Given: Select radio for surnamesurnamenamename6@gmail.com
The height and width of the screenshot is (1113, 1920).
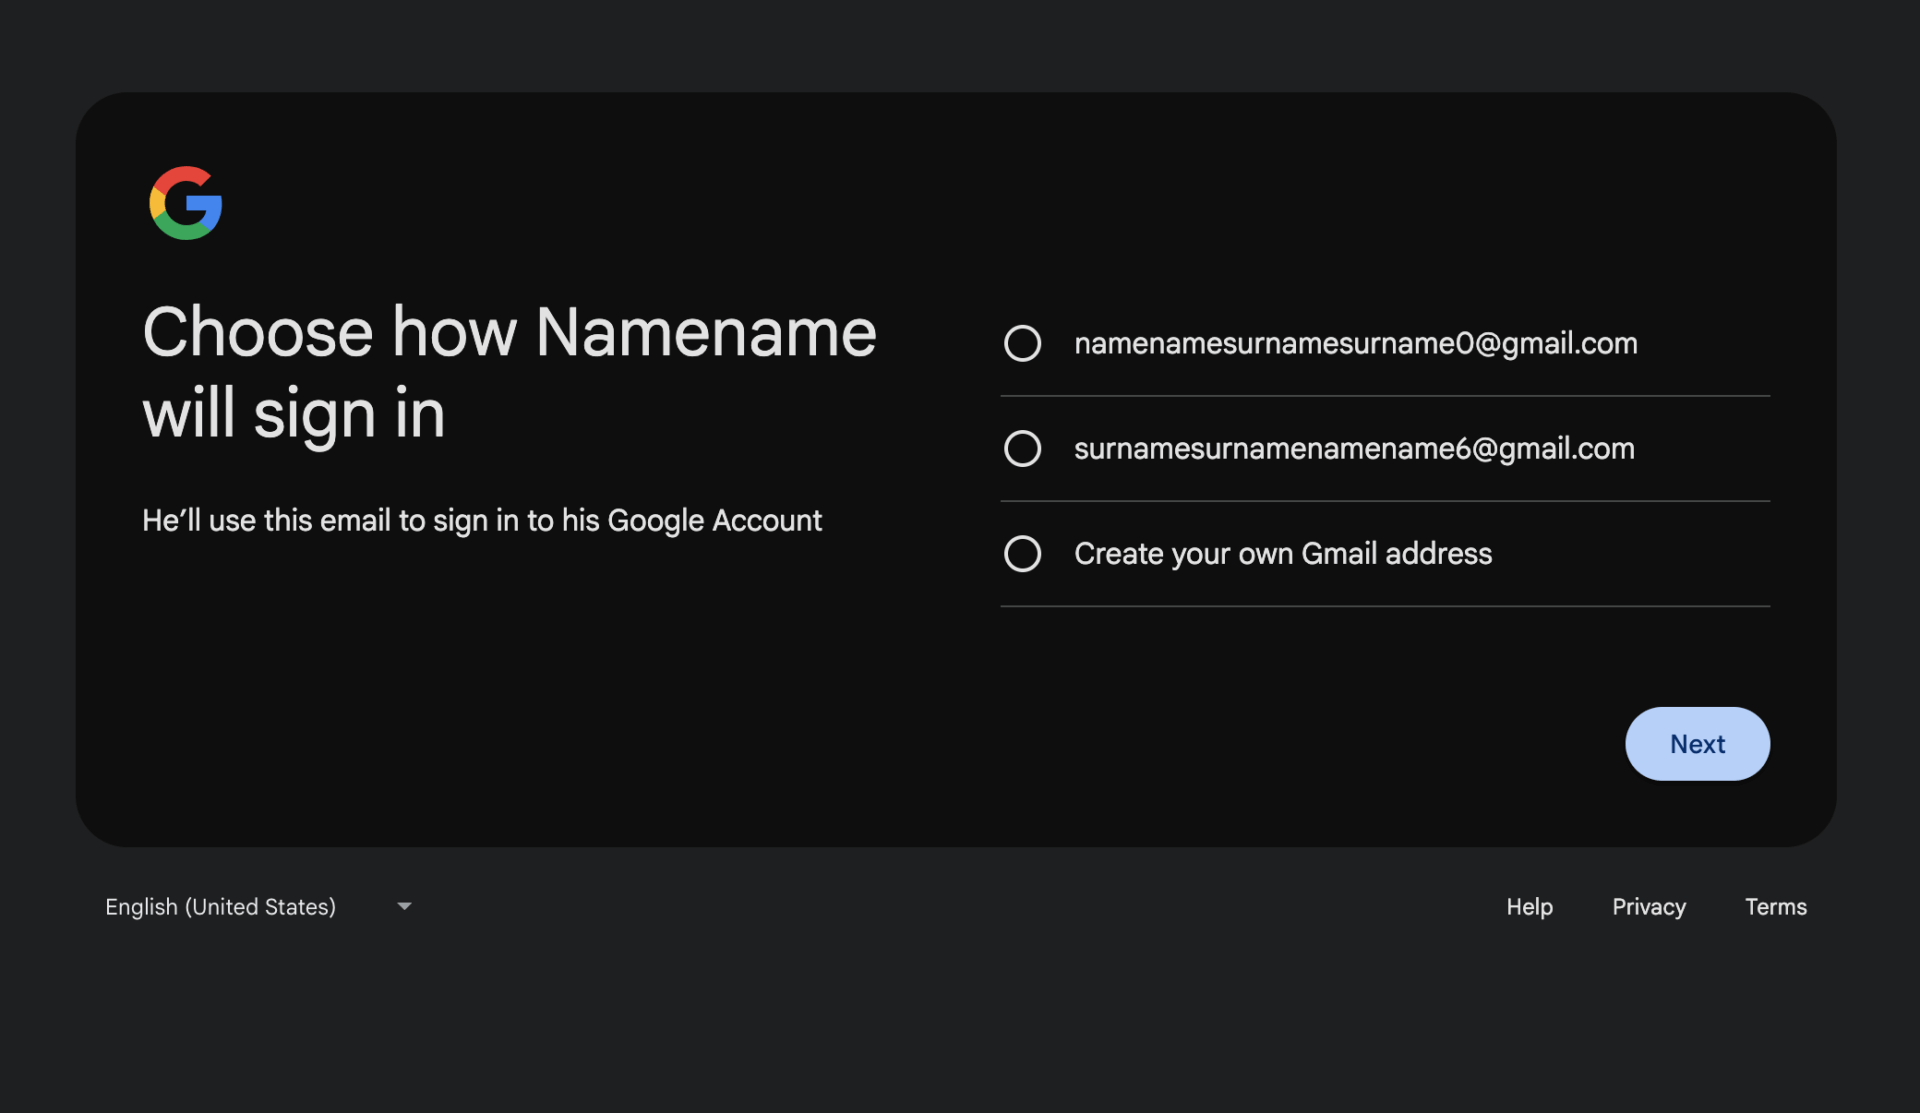Looking at the screenshot, I should (x=1022, y=448).
